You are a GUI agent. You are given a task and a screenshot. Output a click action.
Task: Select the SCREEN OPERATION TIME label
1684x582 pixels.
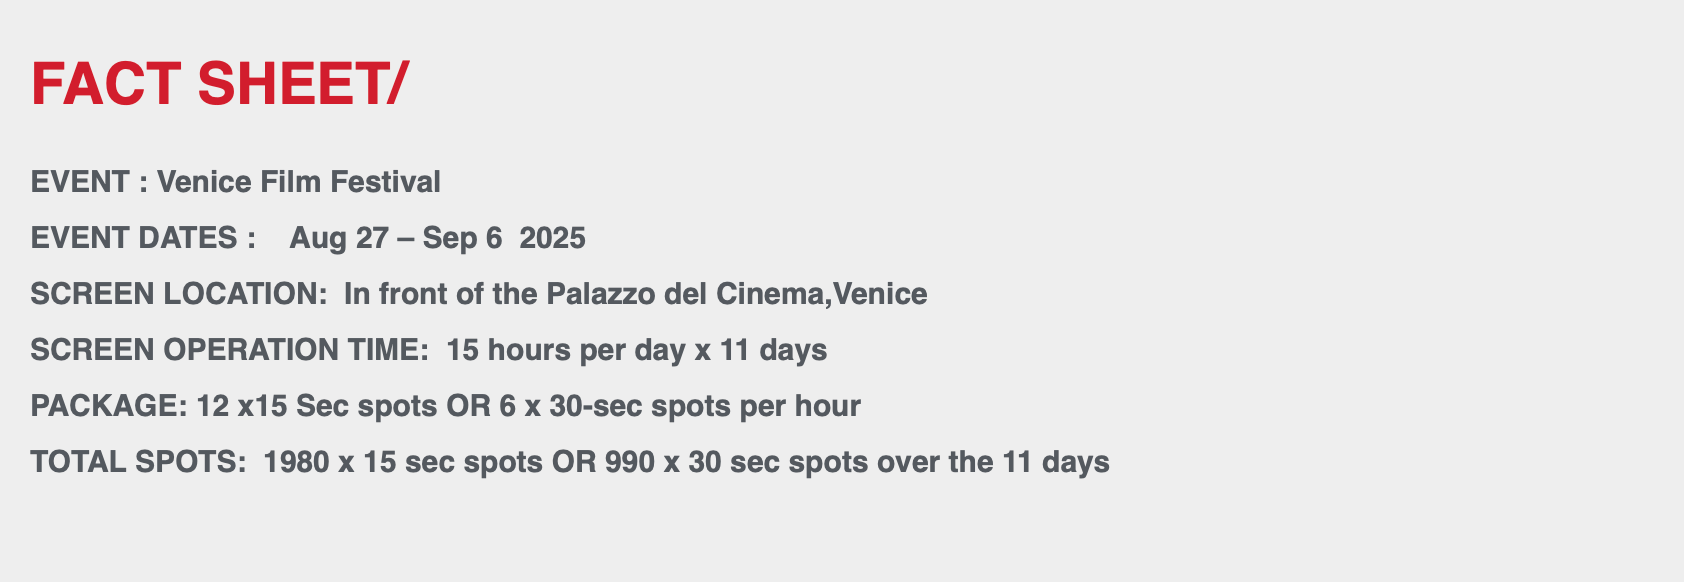point(230,350)
